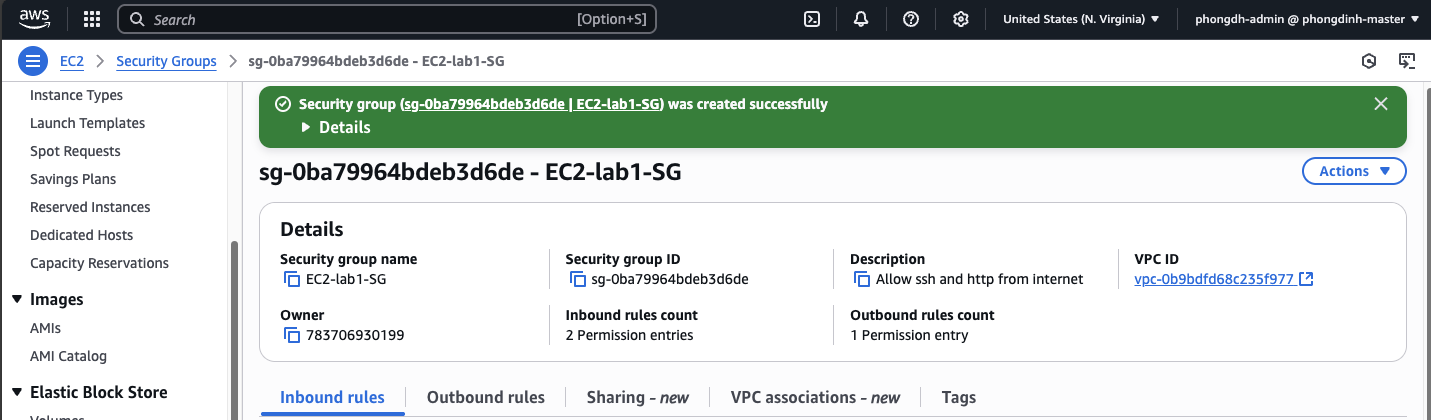Image resolution: width=1431 pixels, height=420 pixels.
Task: Dismiss the green success banner
Action: pyautogui.click(x=1381, y=104)
